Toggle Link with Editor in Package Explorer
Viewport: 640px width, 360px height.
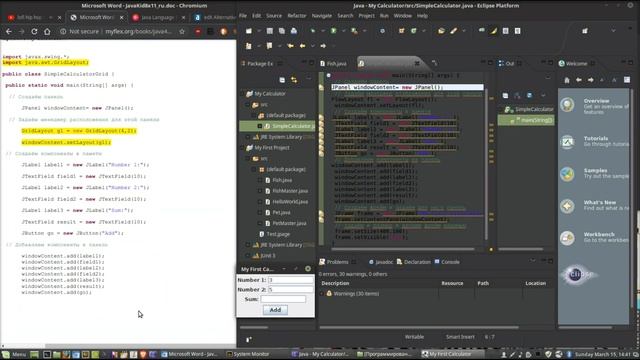294,80
